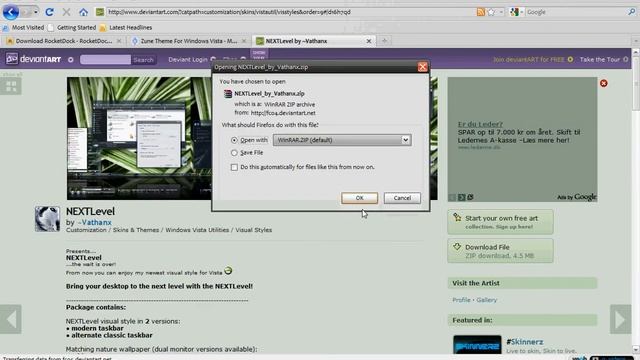640x360 pixels.
Task: Click the NEXTLevel preview image
Action: pos(140,138)
